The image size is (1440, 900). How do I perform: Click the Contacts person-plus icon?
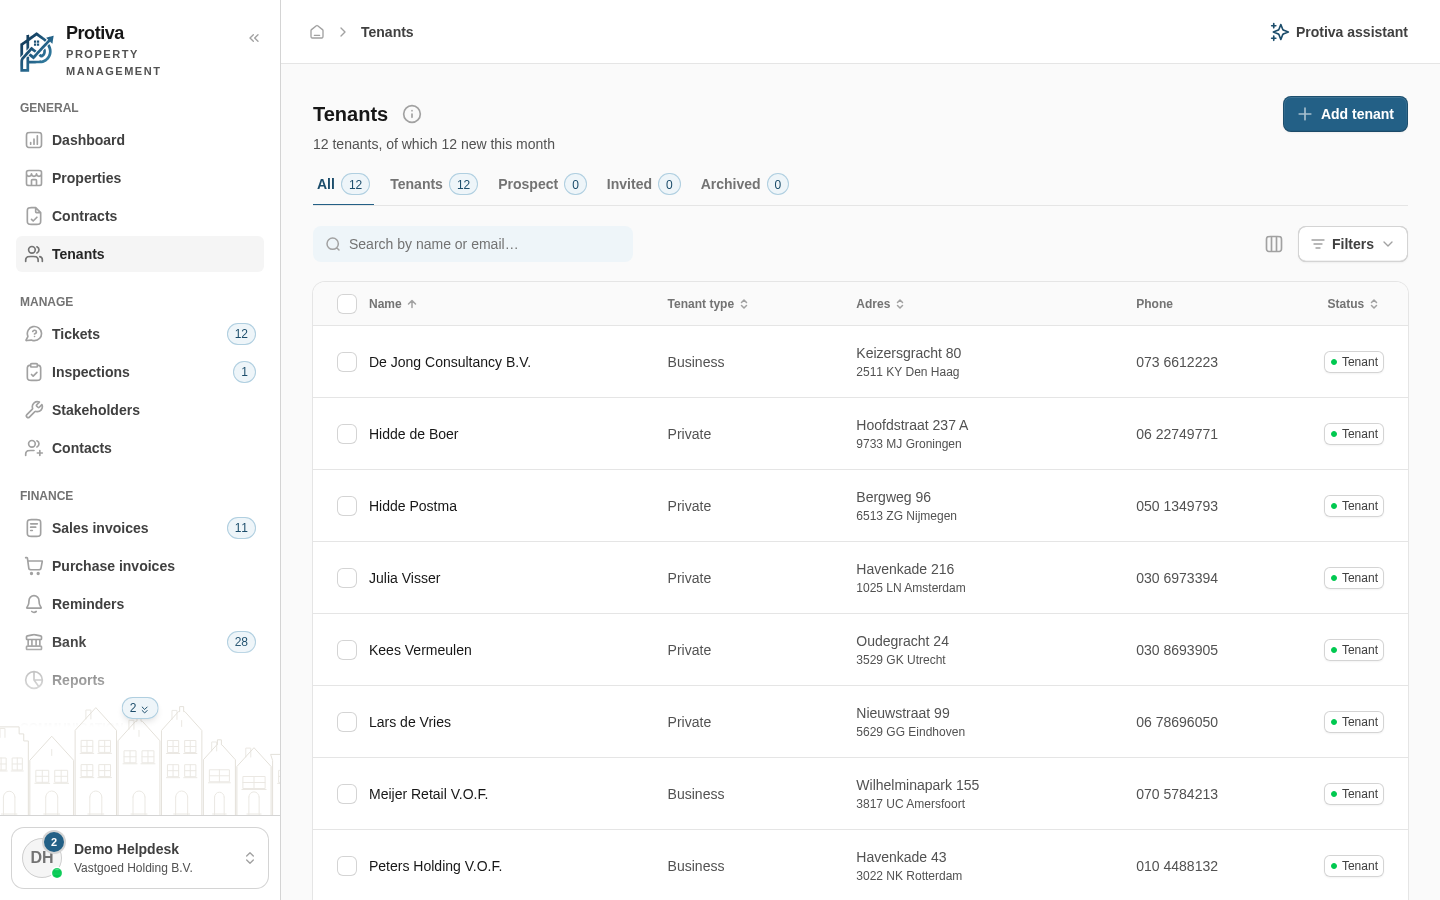click(34, 448)
